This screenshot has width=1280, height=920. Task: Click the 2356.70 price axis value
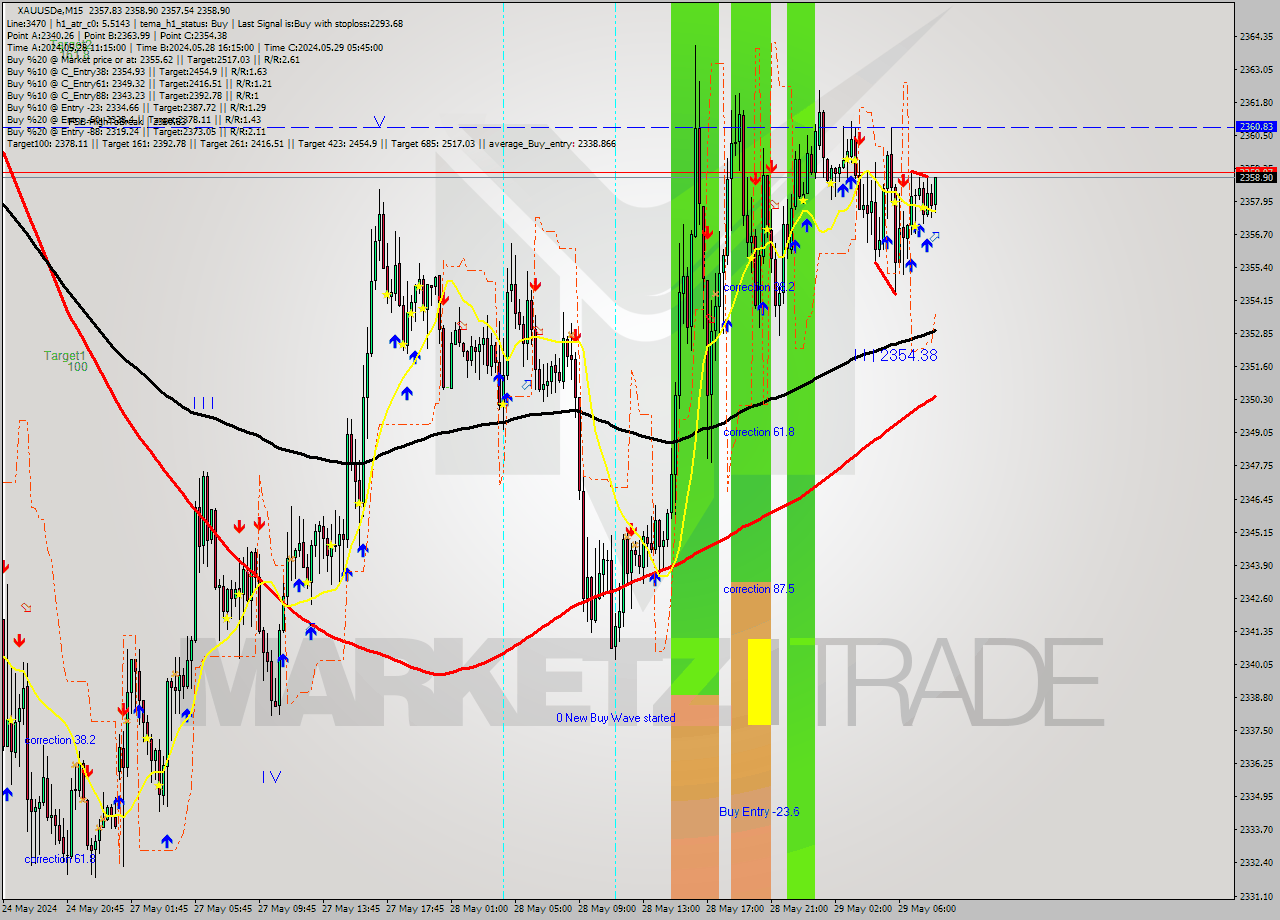pos(1256,234)
